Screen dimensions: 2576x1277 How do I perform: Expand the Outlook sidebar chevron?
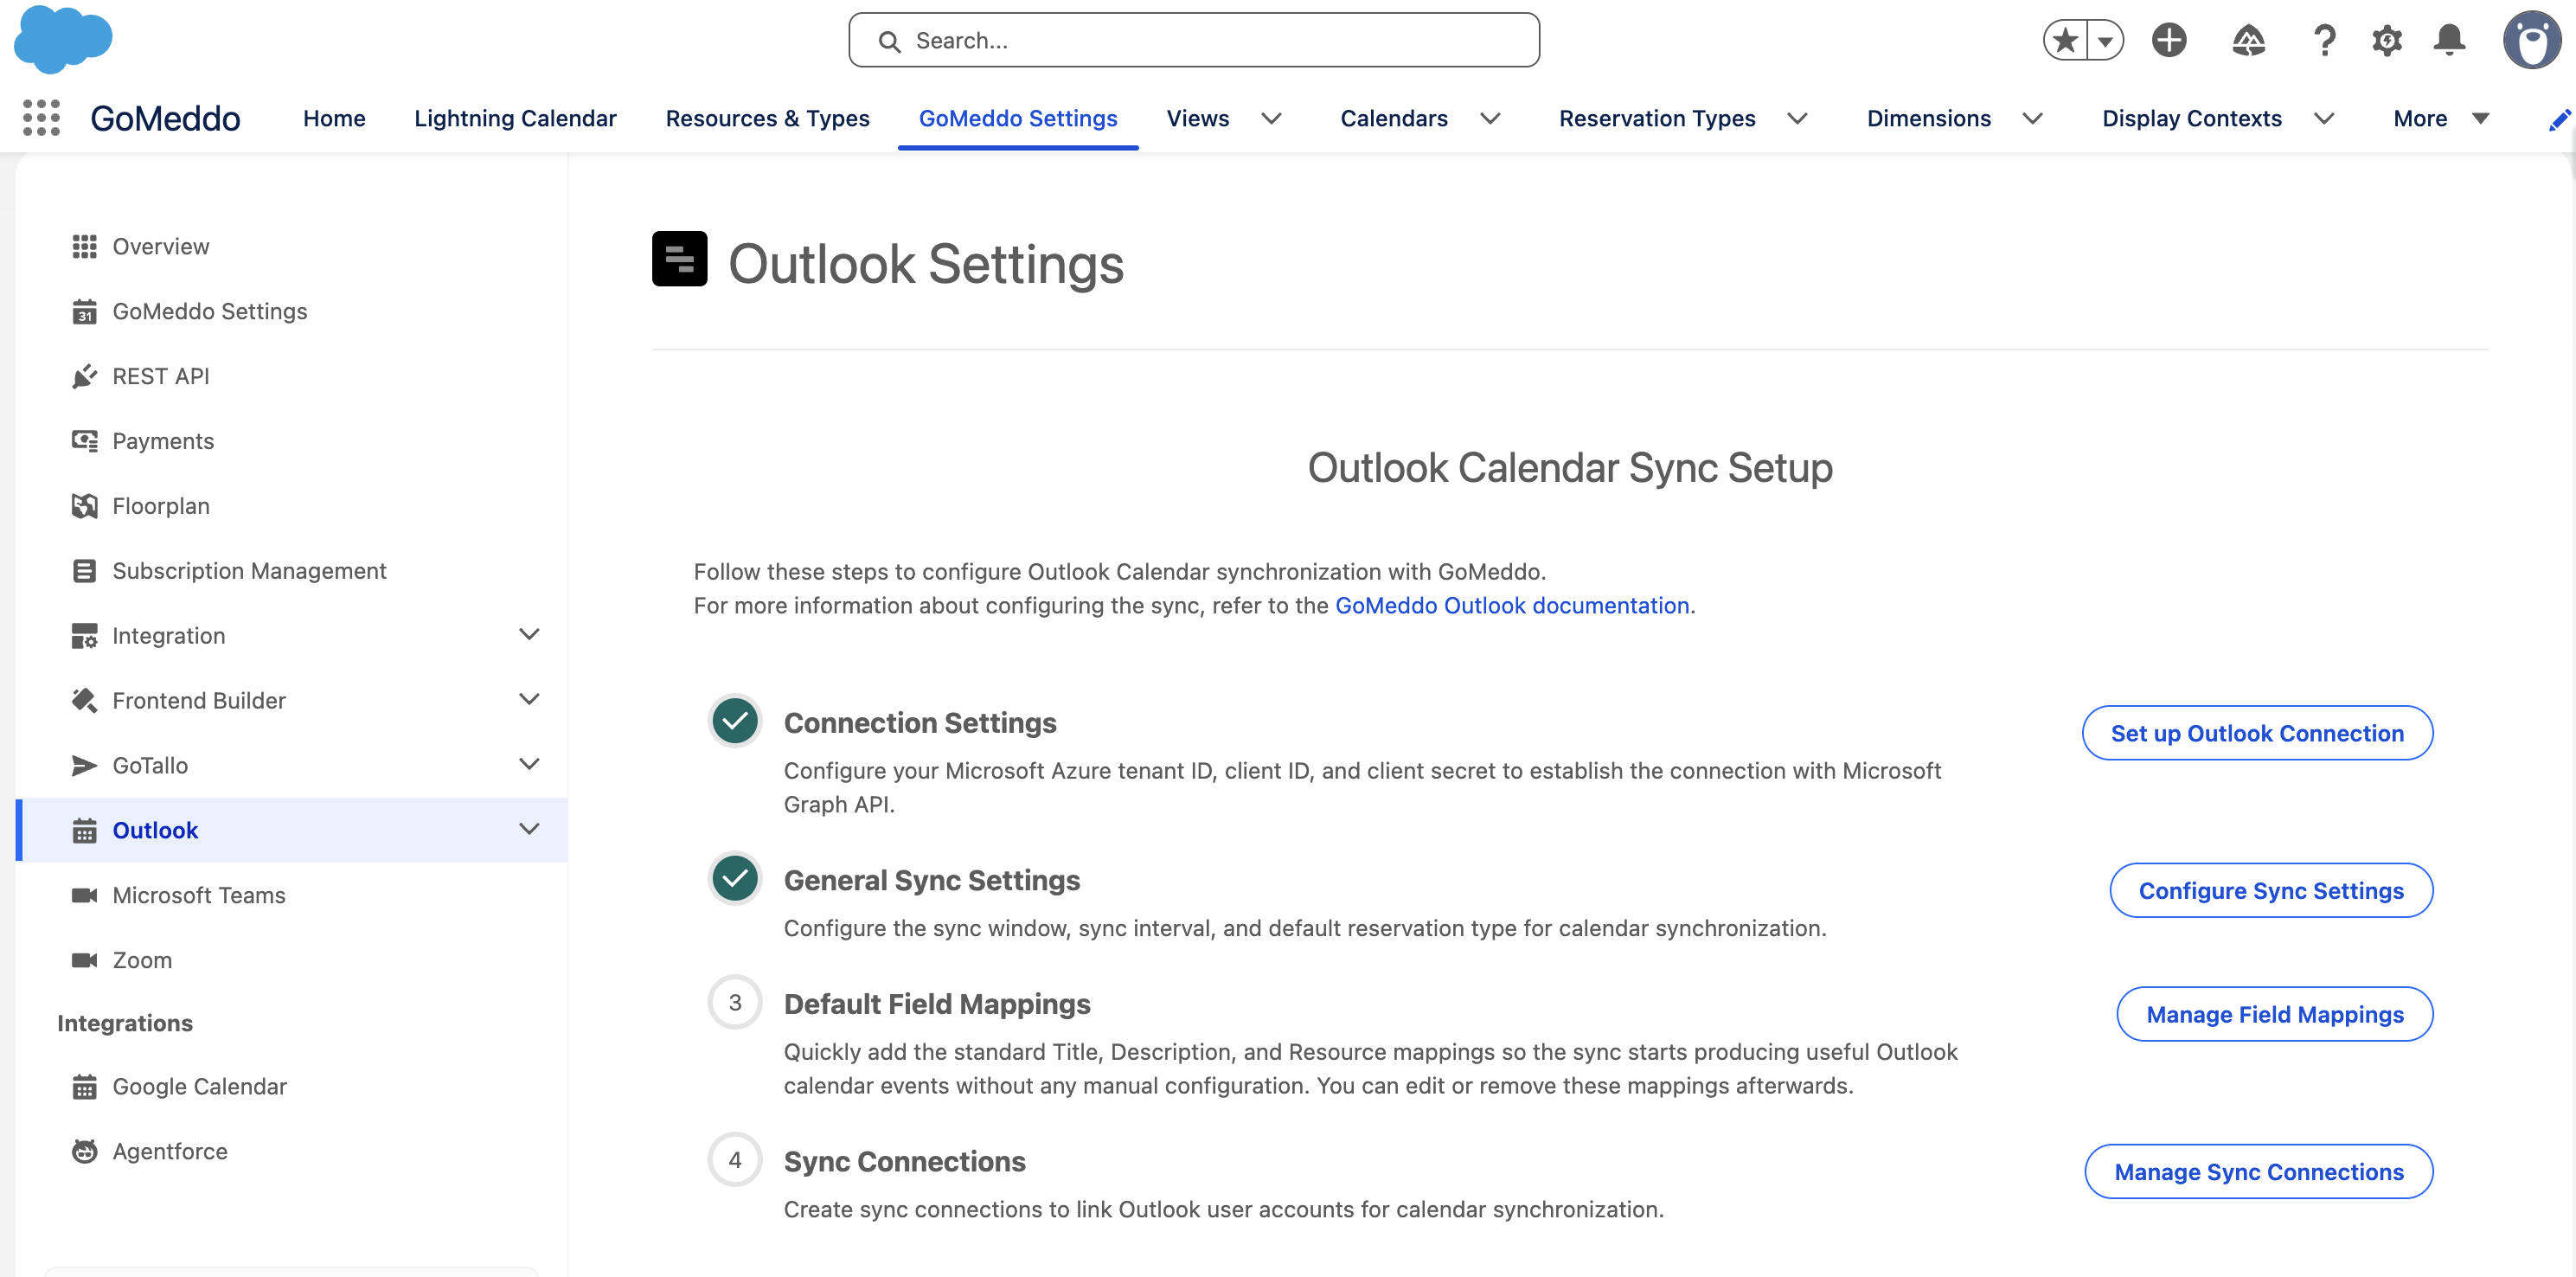(529, 830)
